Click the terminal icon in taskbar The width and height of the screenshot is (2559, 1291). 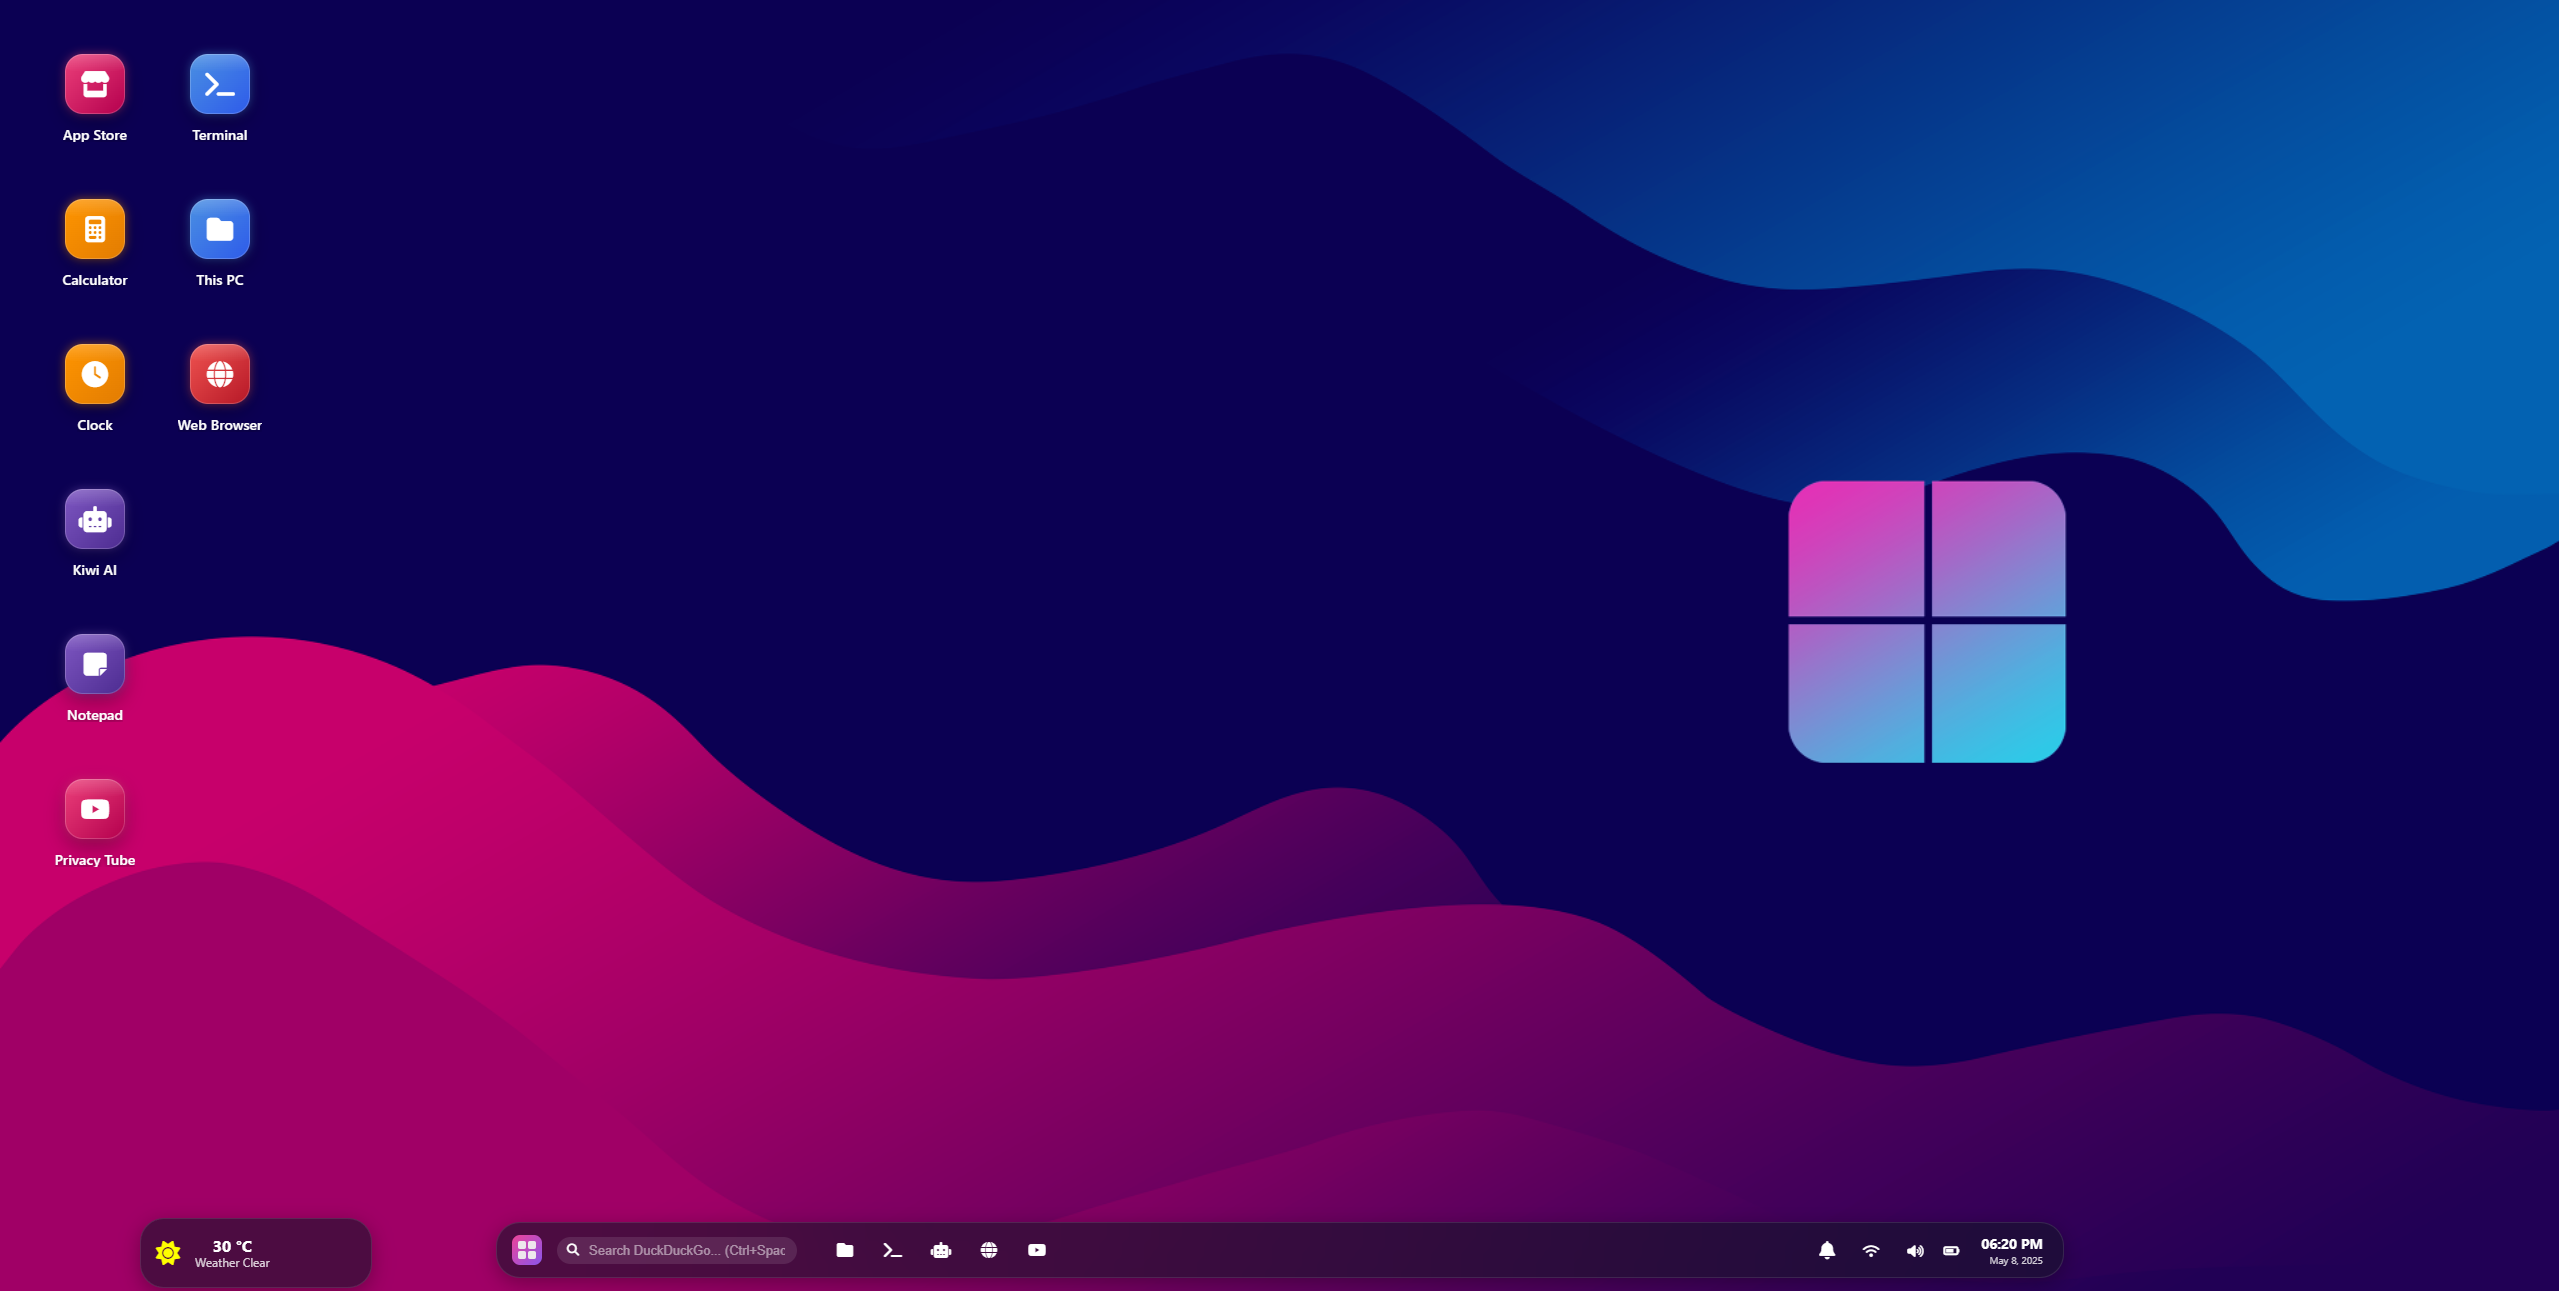892,1250
